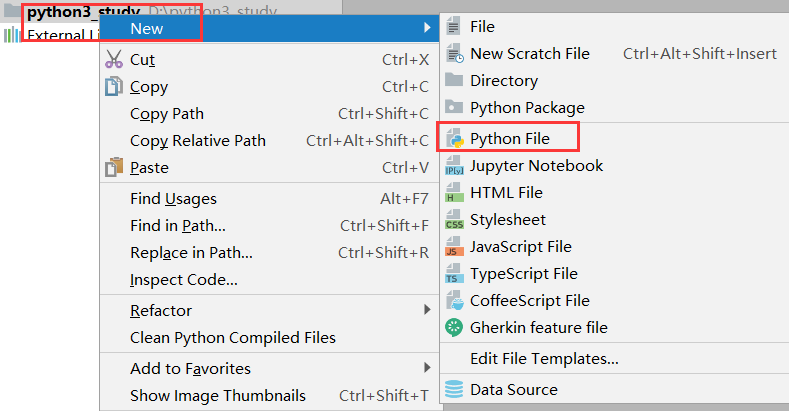Image resolution: width=789 pixels, height=411 pixels.
Task: Click the Paste clipboard icon
Action: (x=114, y=168)
